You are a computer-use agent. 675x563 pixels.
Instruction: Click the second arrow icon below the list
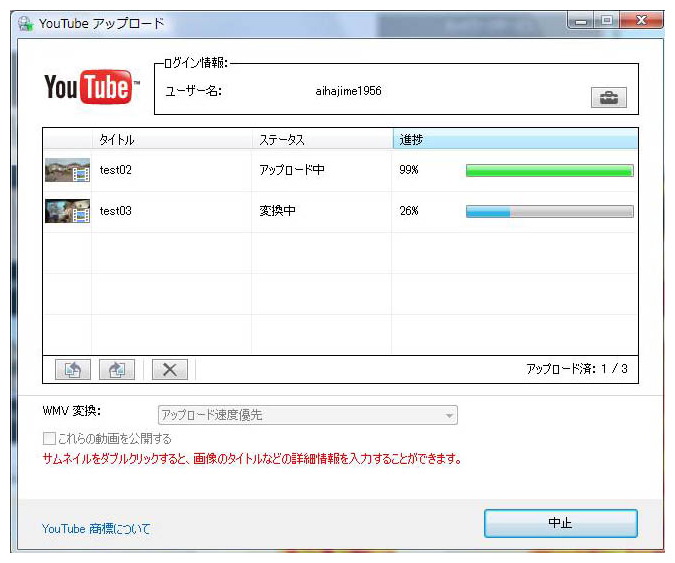[116, 369]
